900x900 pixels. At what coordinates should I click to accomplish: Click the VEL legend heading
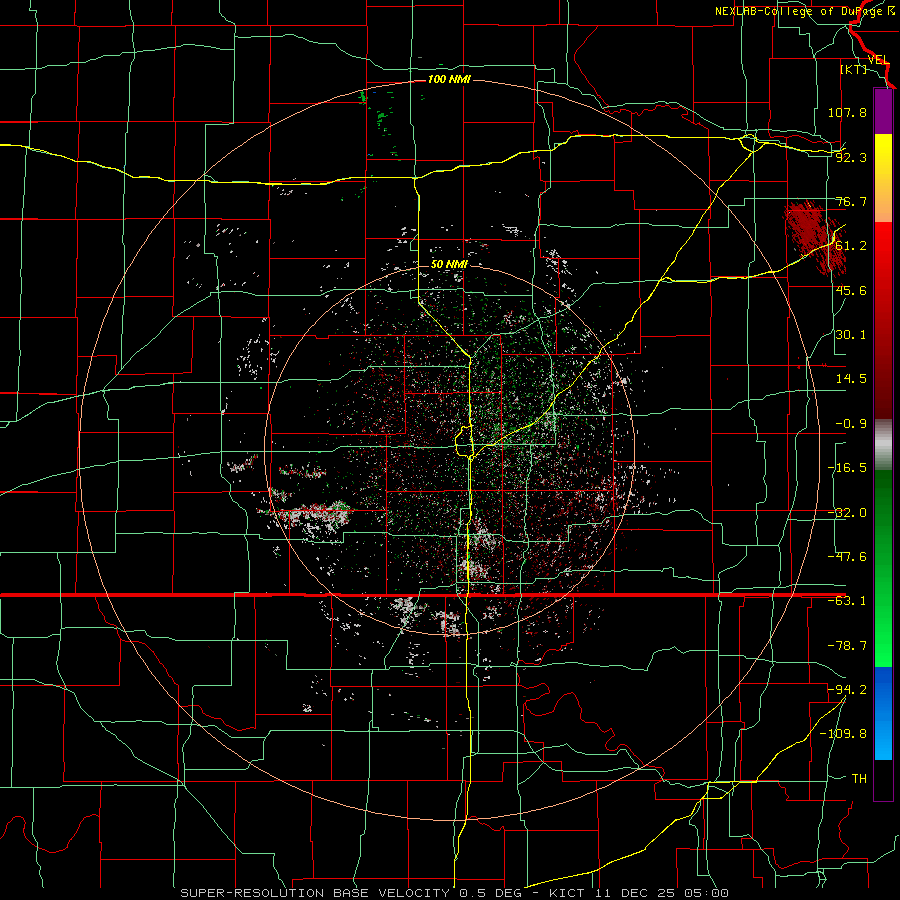click(878, 59)
